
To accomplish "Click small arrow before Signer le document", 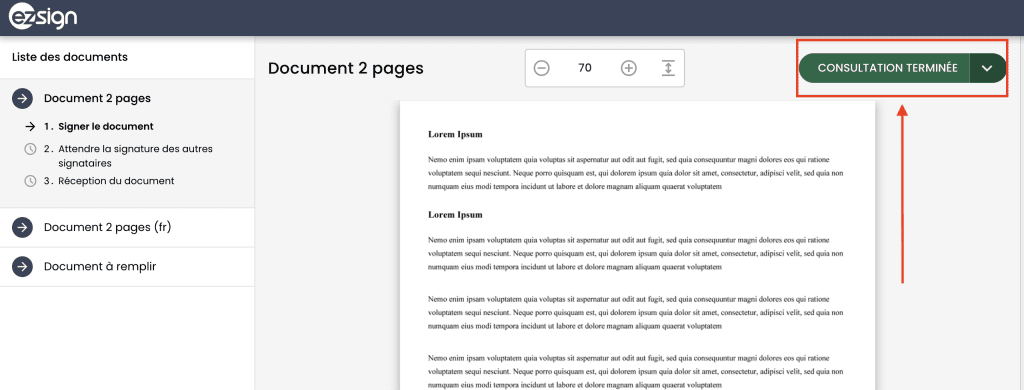I will click(x=30, y=127).
